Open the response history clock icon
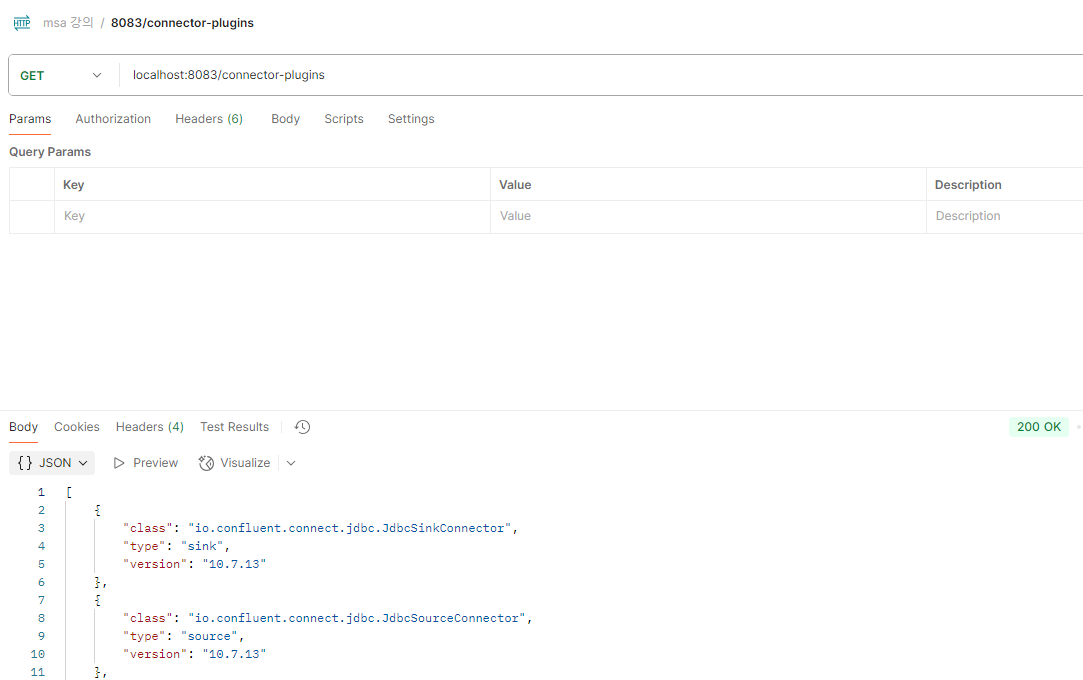This screenshot has width=1083, height=680. coord(303,427)
